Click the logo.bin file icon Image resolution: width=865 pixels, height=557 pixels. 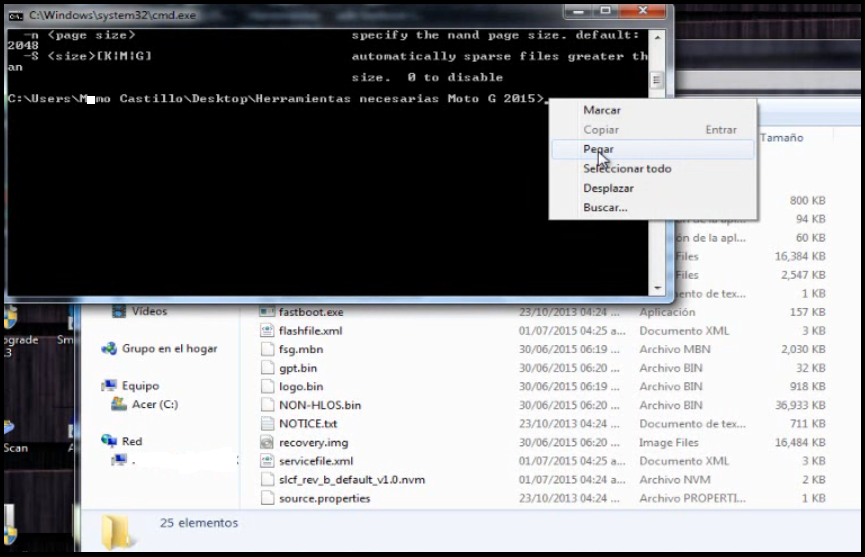(x=267, y=387)
